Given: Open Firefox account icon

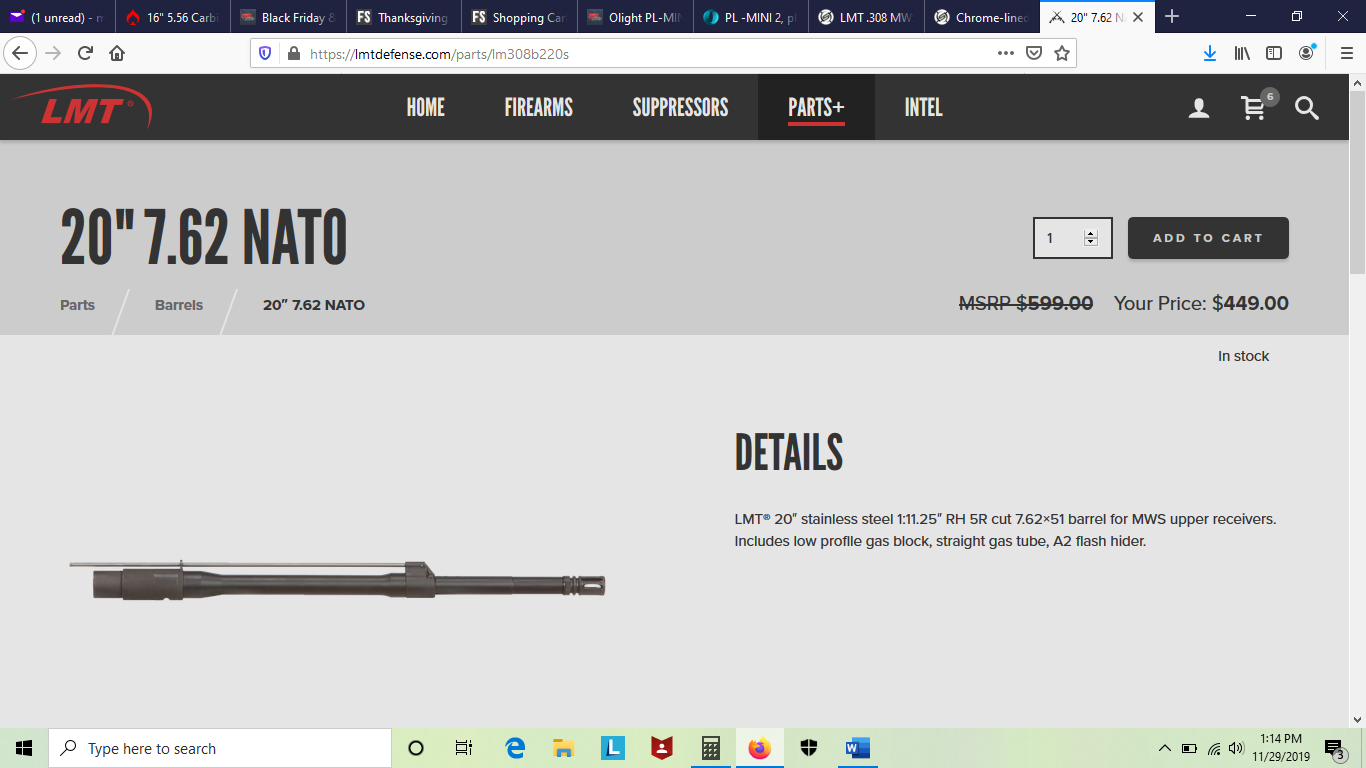Looking at the screenshot, I should pyautogui.click(x=1307, y=53).
